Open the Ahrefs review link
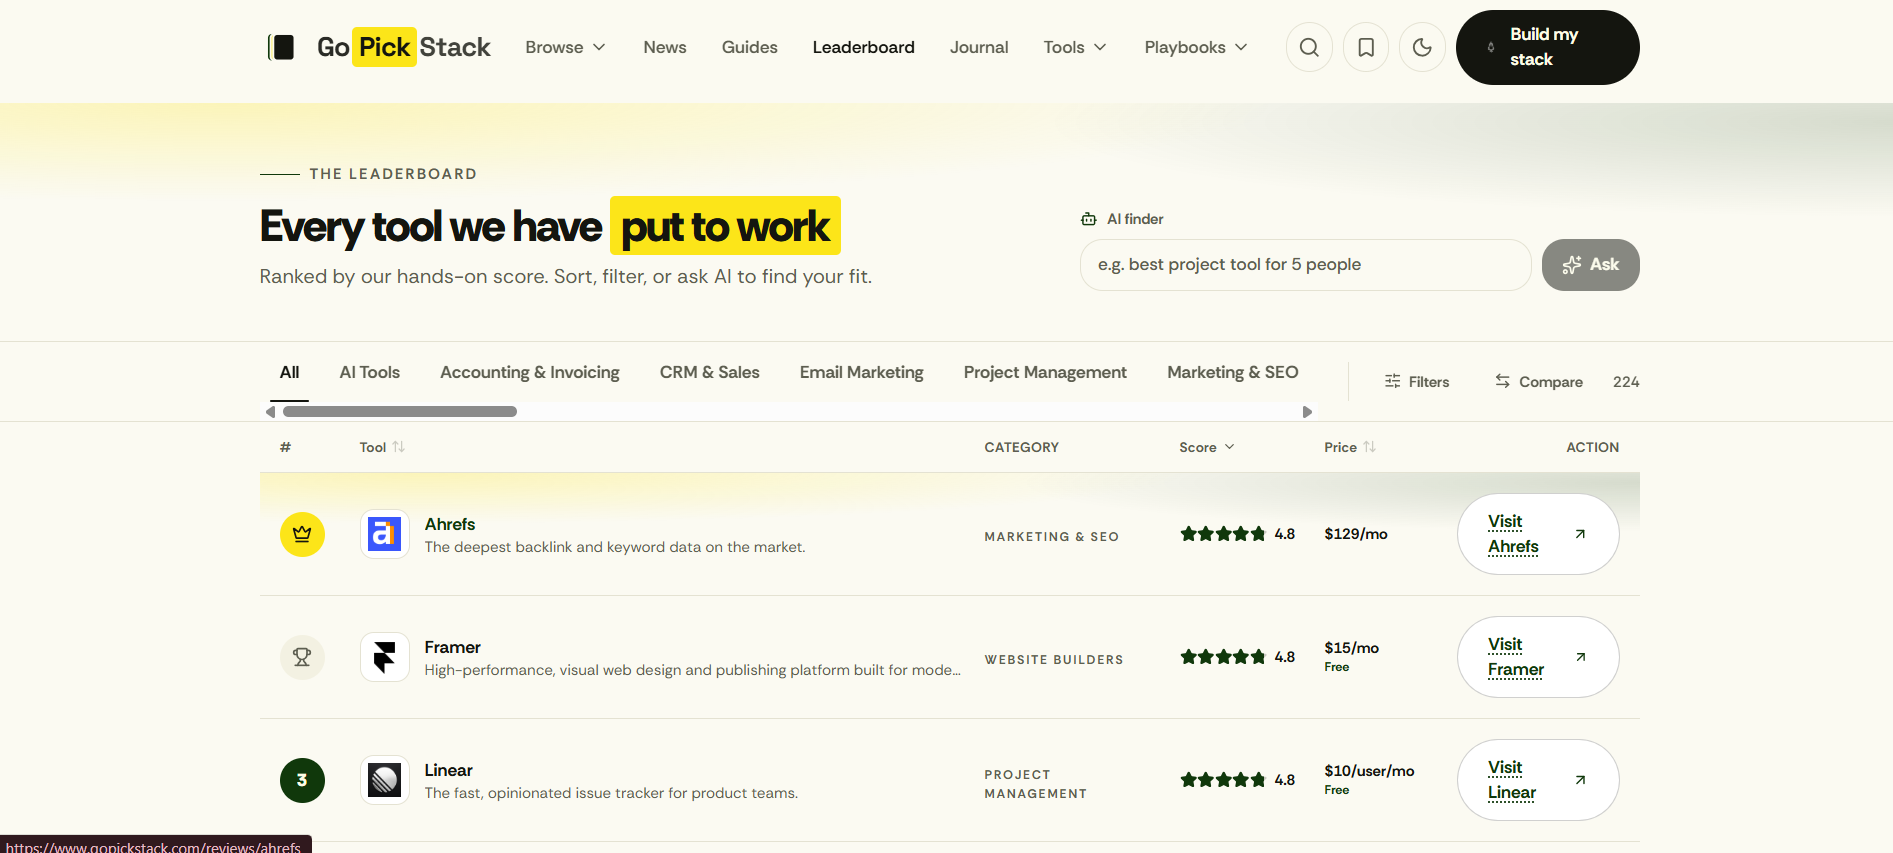The height and width of the screenshot is (853, 1893). coord(450,524)
